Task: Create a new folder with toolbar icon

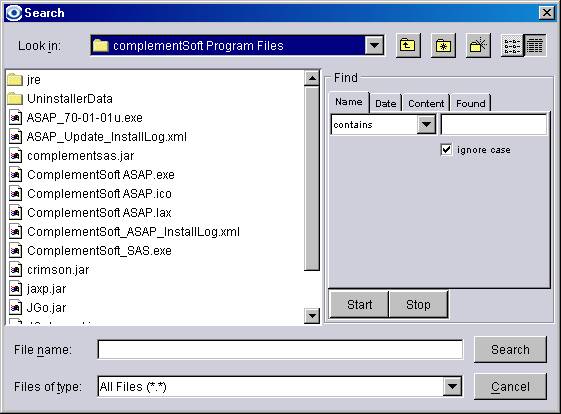Action: [478, 45]
